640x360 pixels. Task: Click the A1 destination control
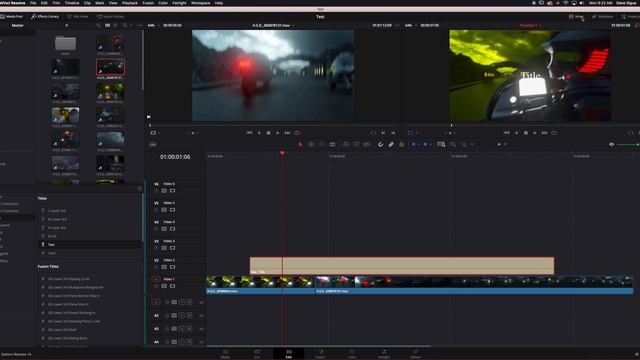(x=156, y=302)
